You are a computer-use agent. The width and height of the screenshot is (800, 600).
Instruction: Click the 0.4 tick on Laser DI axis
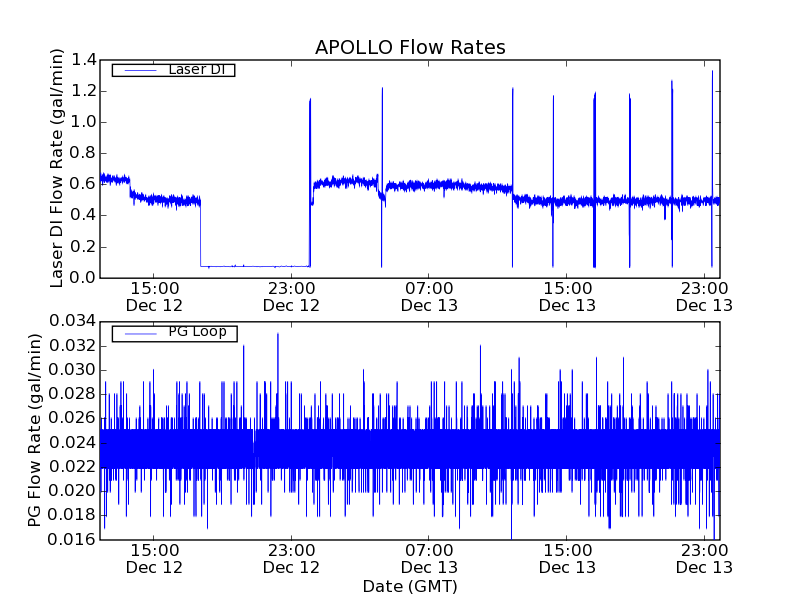(x=83, y=215)
